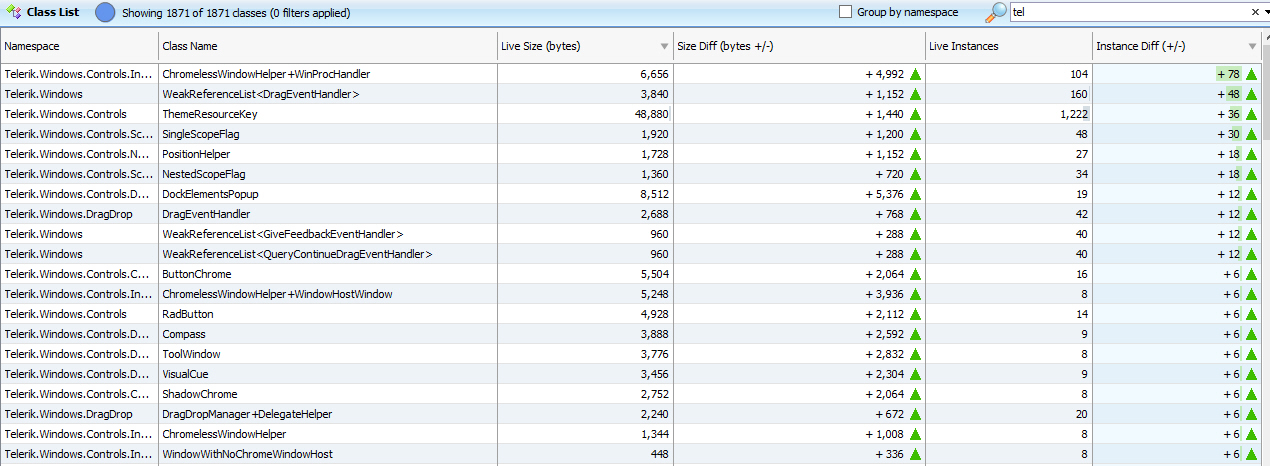Screen dimensions: 1270x466
Task: Open the Instance Diff column filter arrow
Action: (x=1253, y=47)
